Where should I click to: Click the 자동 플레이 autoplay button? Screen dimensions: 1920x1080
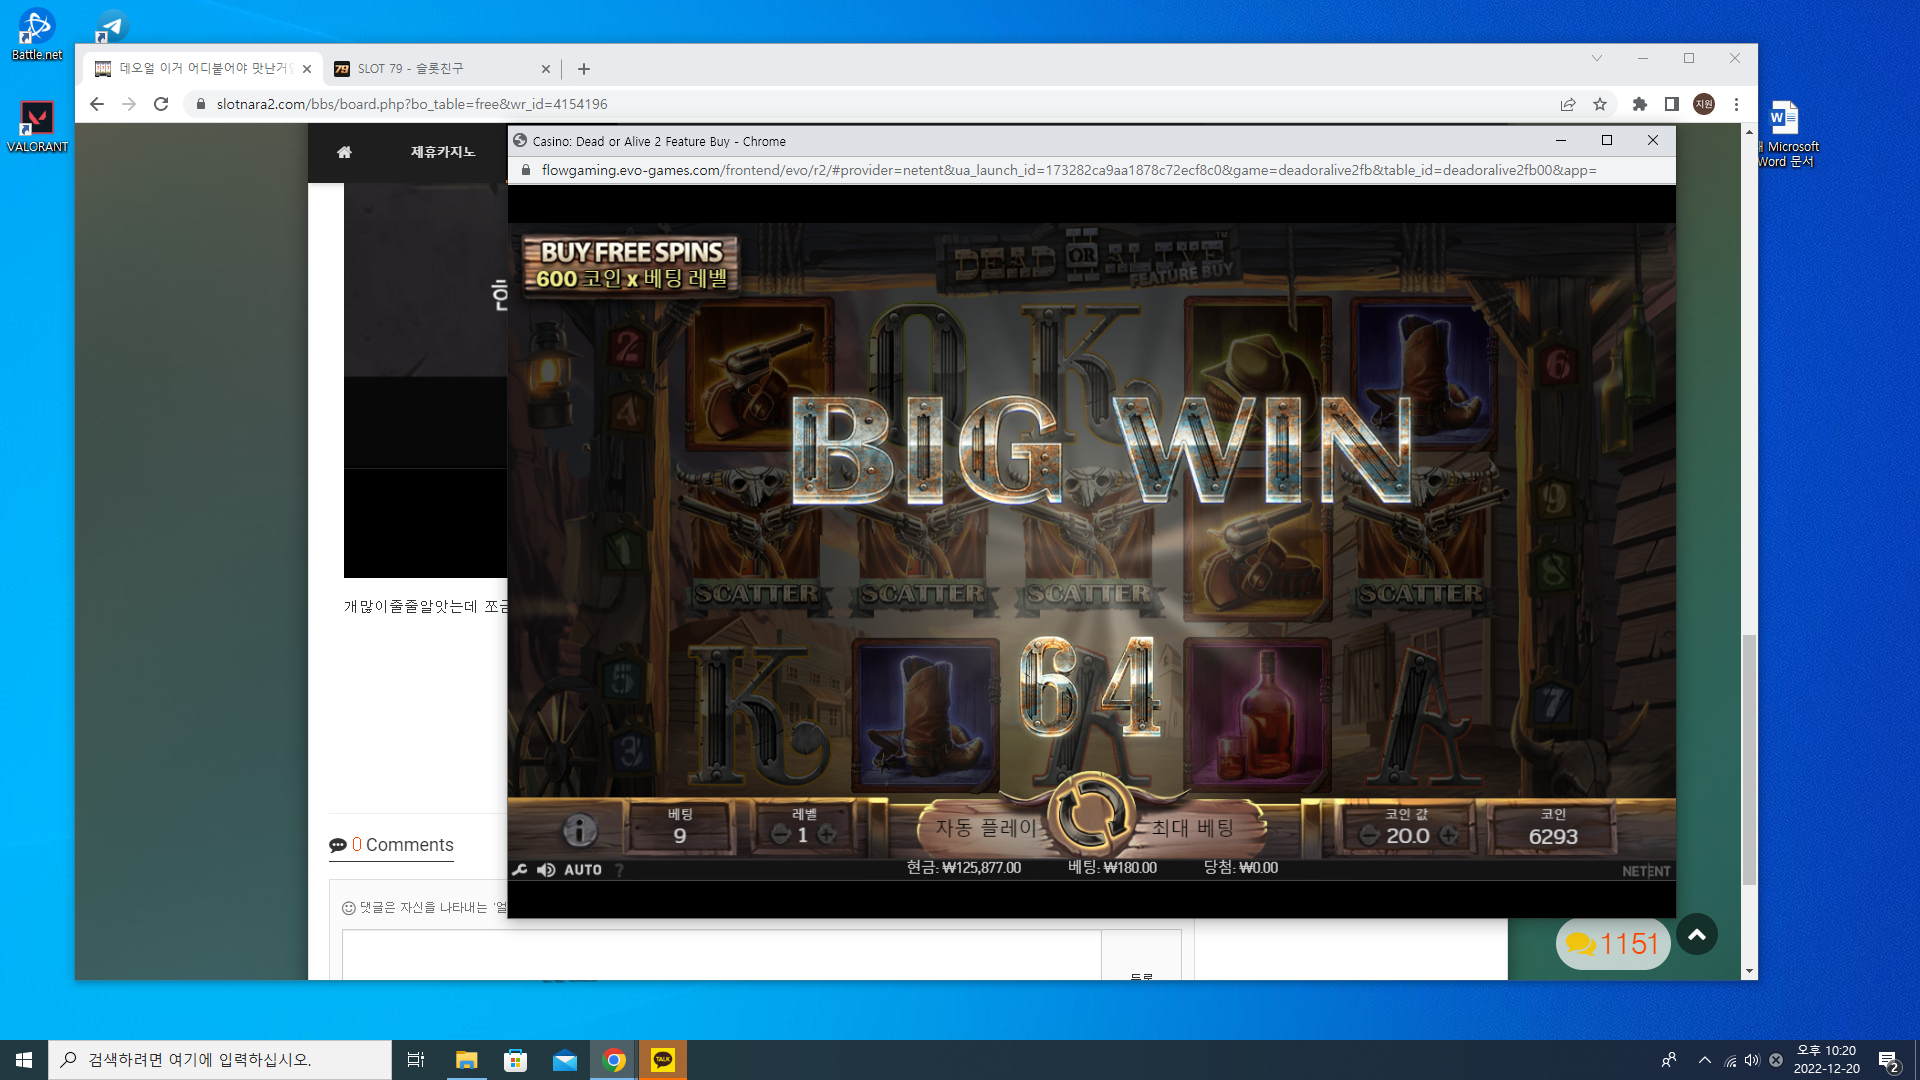[x=986, y=828]
